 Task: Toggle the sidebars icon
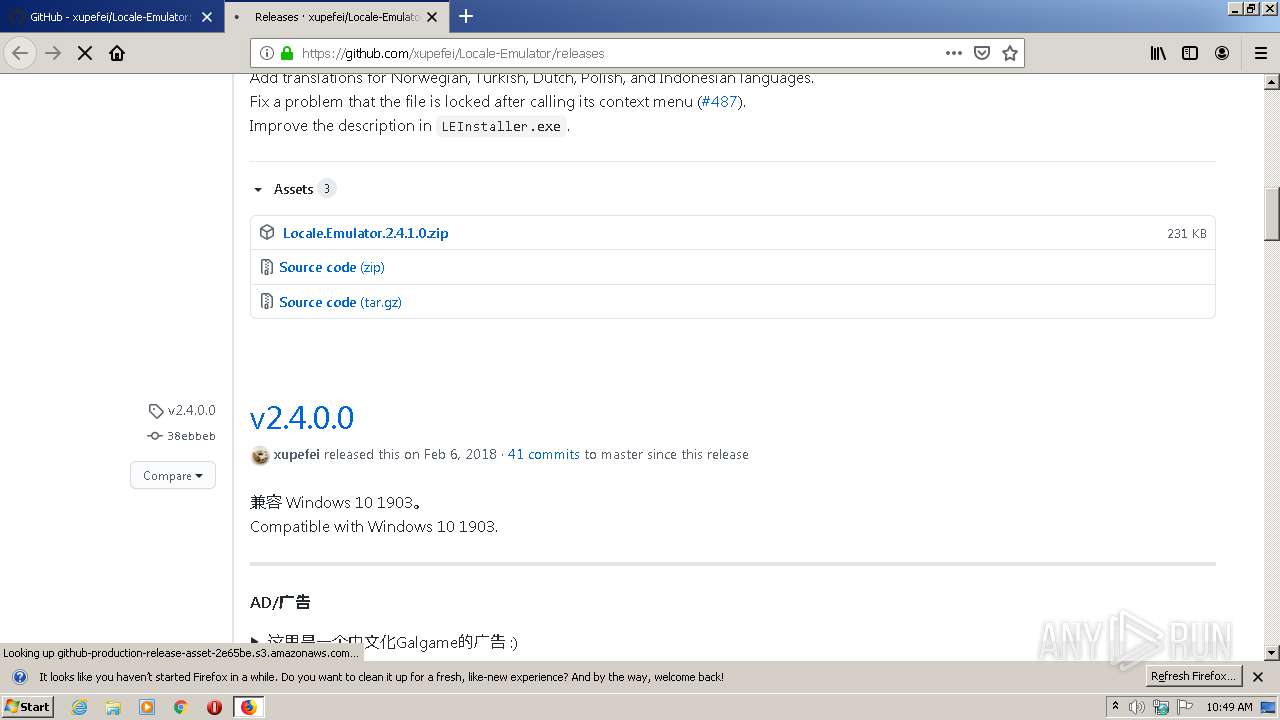coord(1190,53)
